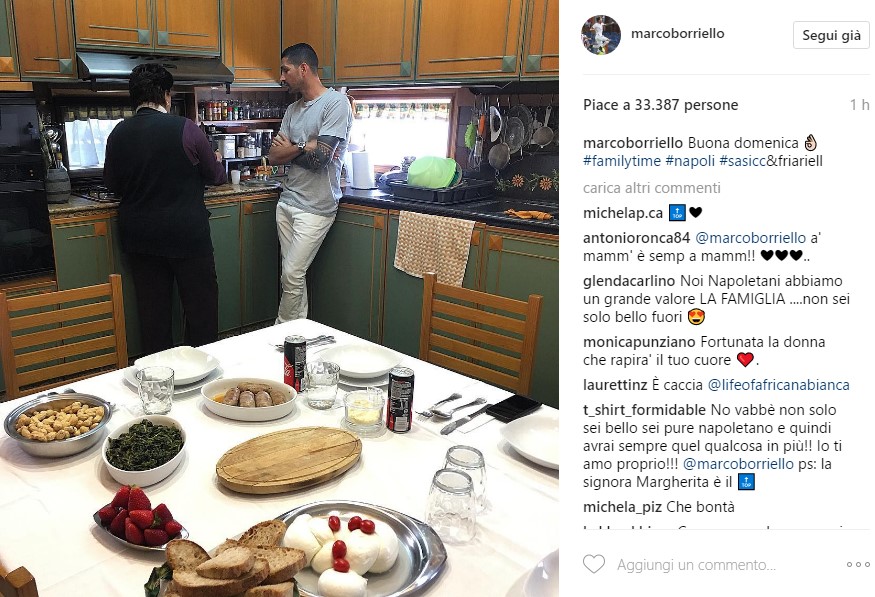
Task: Open the #napoli hashtag link
Action: [x=690, y=161]
